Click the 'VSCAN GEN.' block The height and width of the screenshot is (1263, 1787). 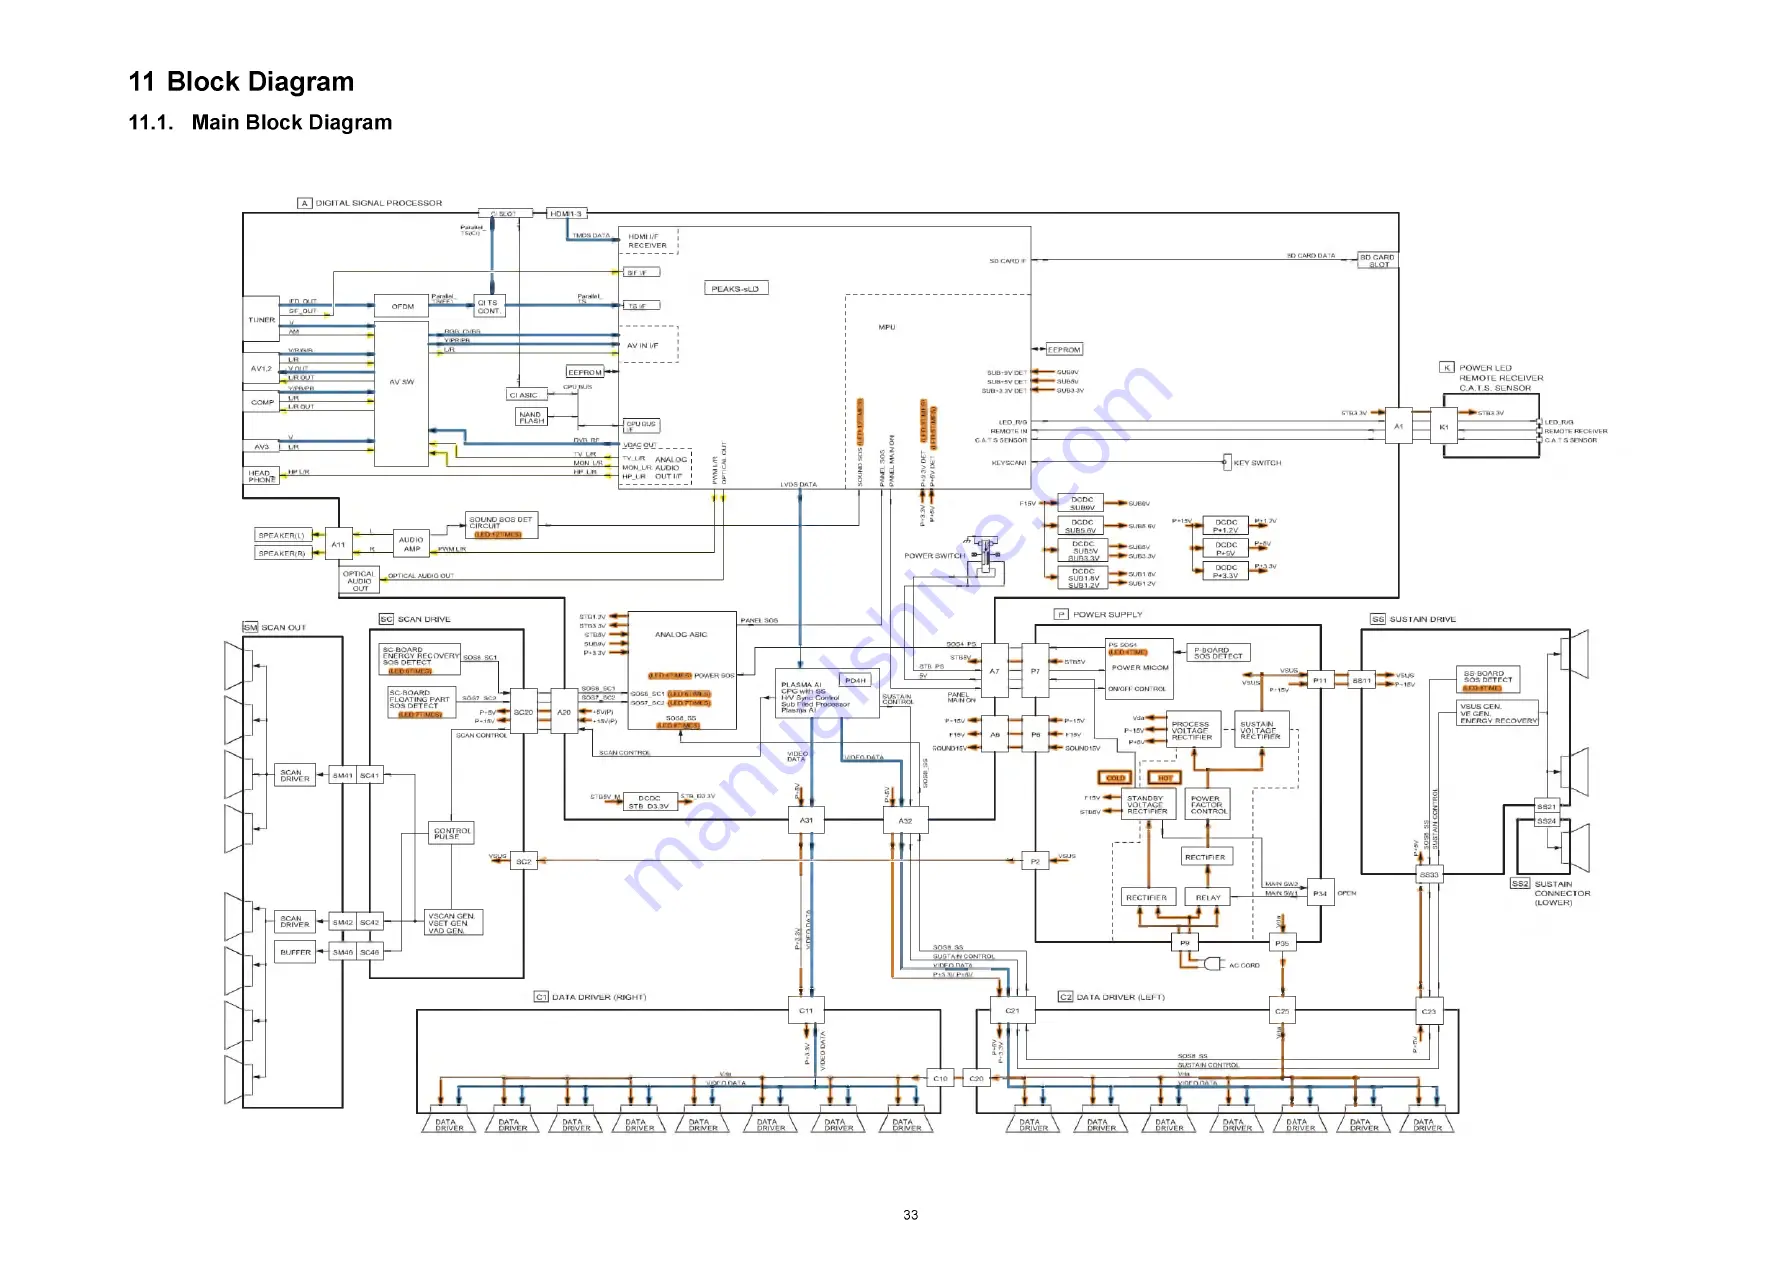click(x=454, y=923)
